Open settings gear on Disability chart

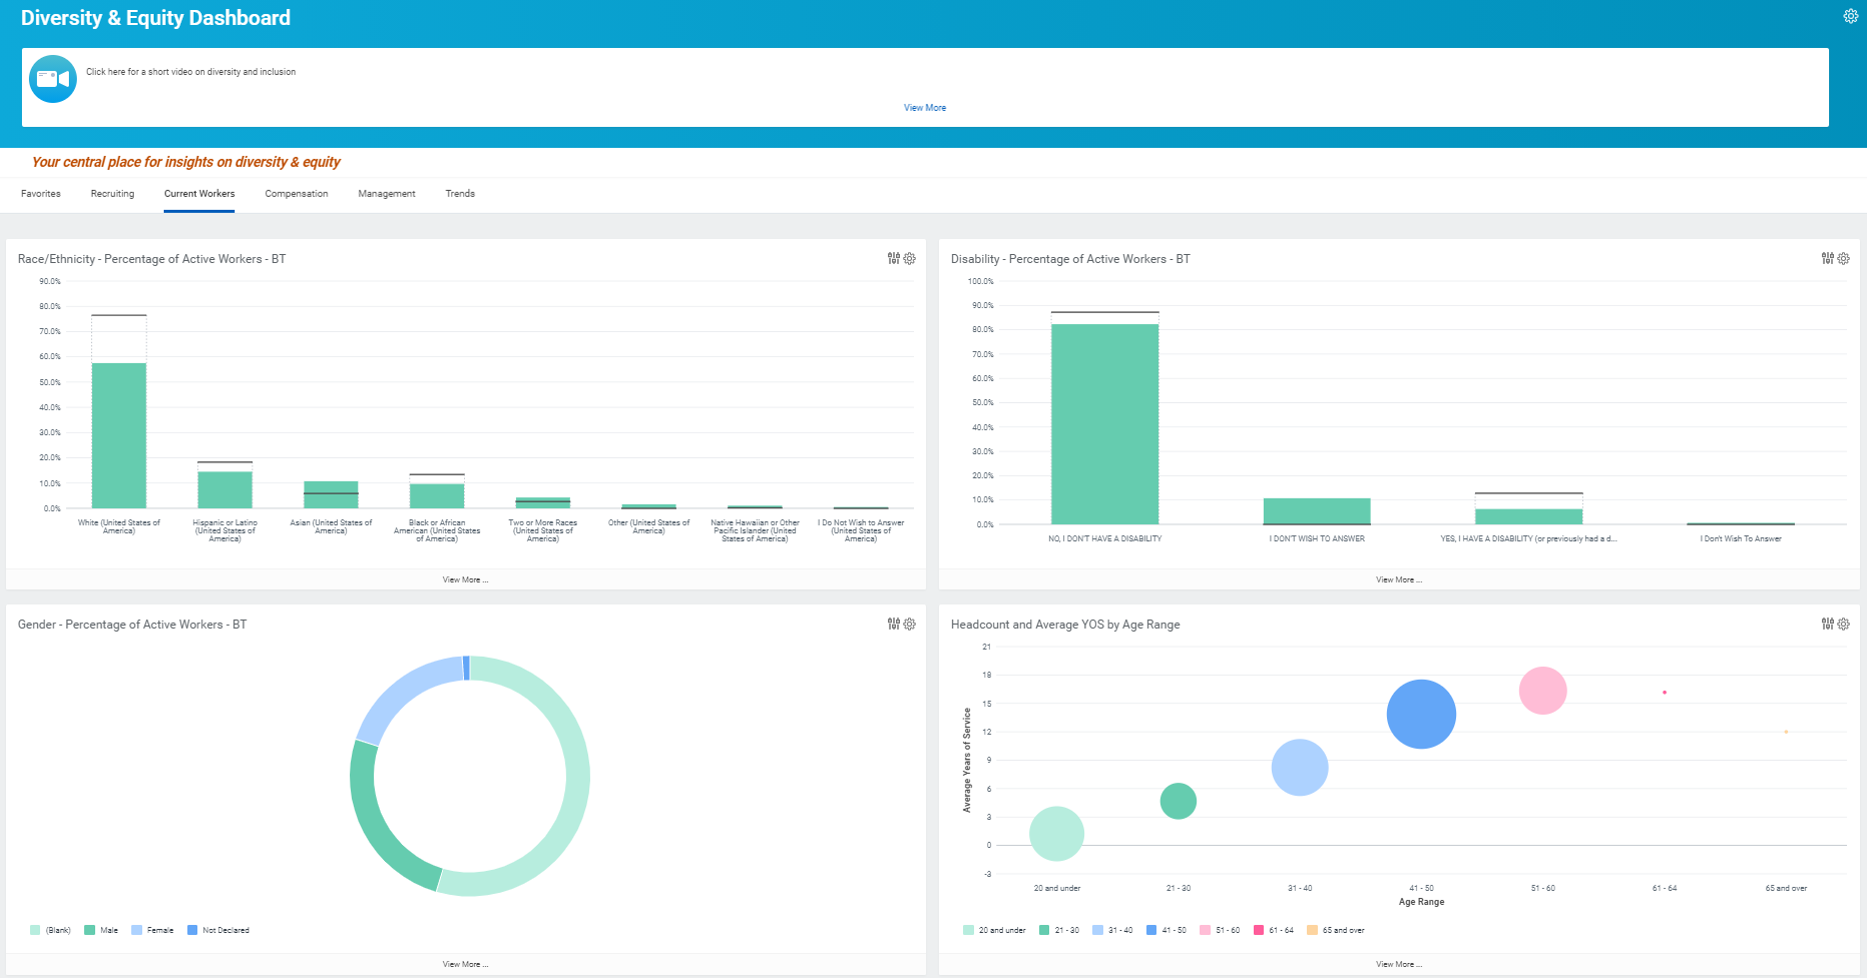1844,258
